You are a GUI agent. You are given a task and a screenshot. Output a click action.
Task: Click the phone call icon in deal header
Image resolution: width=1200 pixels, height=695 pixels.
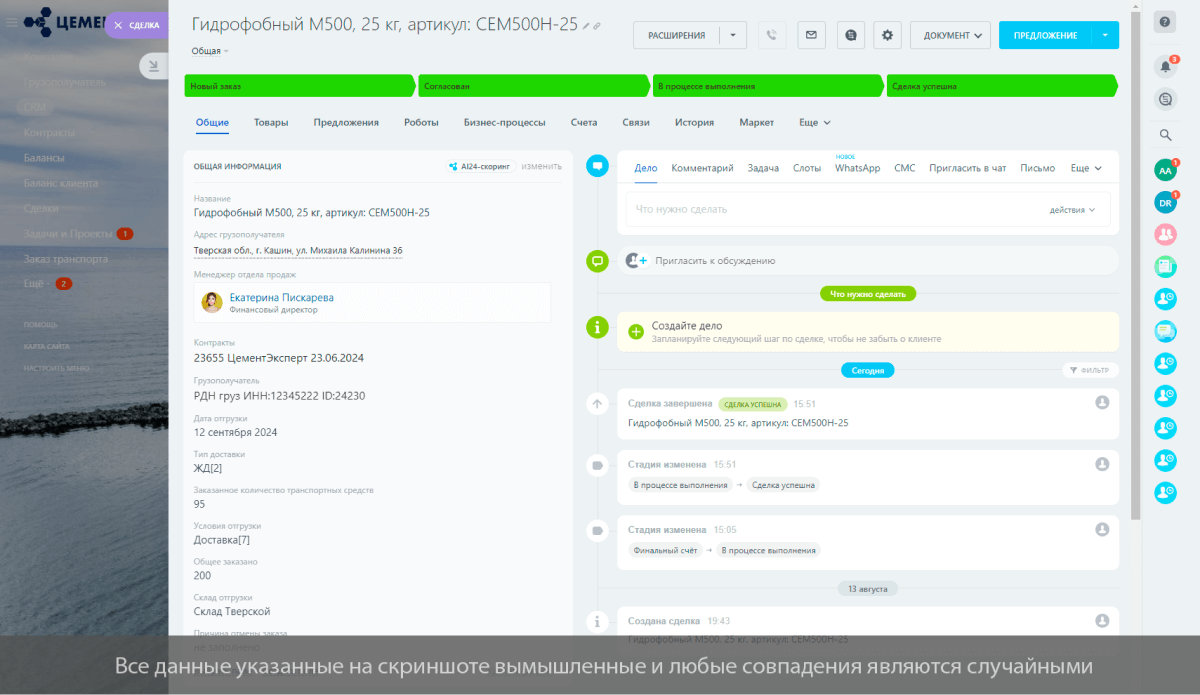coord(771,35)
